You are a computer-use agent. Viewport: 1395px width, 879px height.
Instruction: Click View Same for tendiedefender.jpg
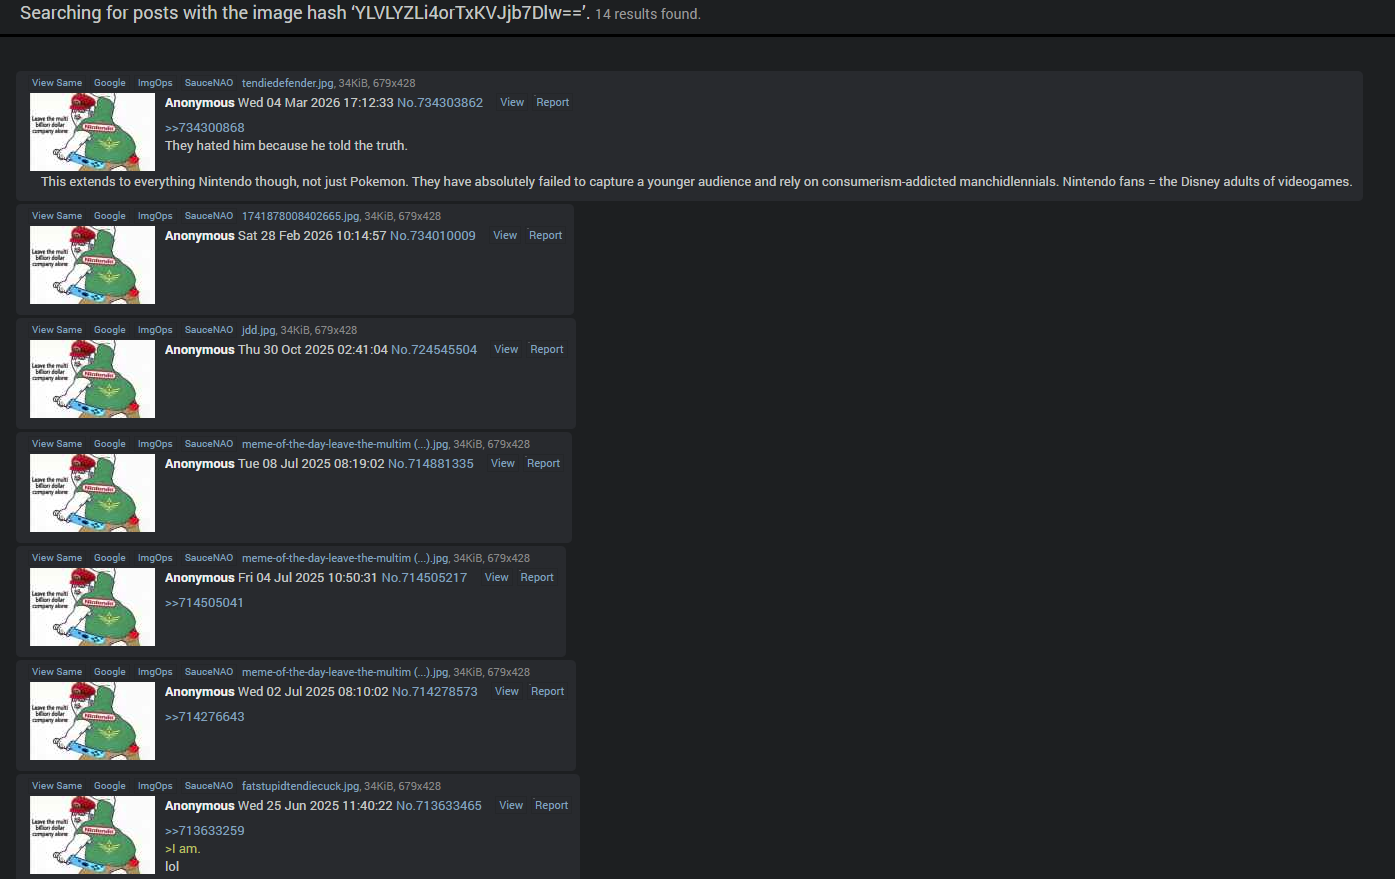click(x=57, y=83)
